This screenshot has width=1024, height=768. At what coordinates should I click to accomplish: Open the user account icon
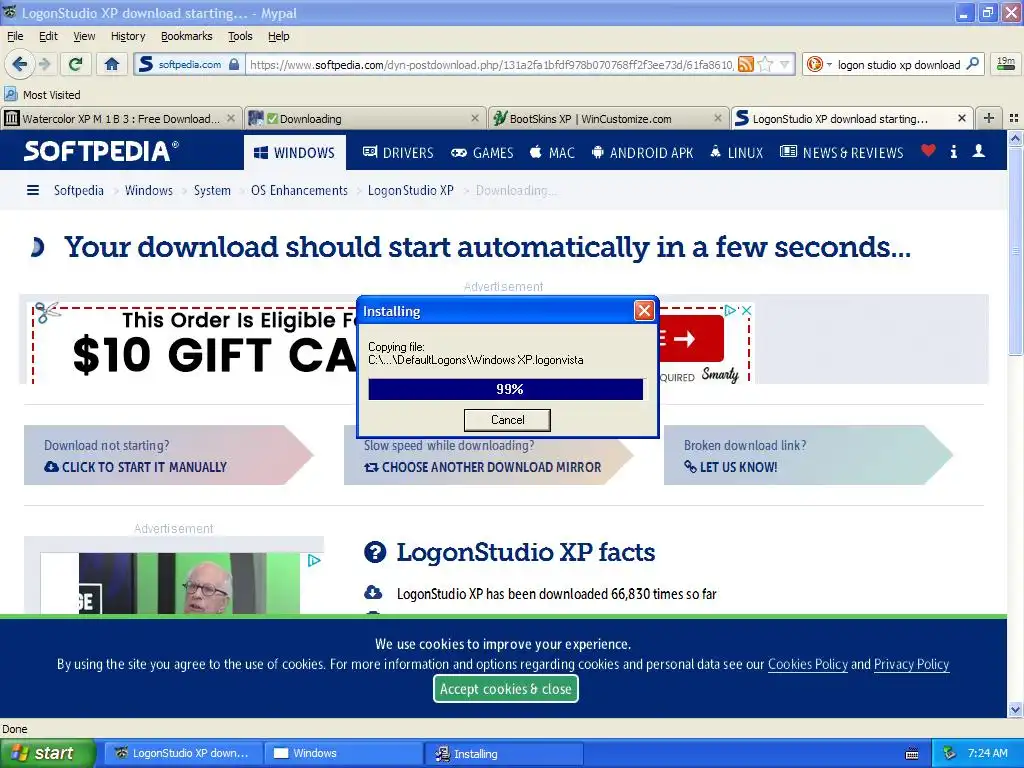(x=978, y=152)
